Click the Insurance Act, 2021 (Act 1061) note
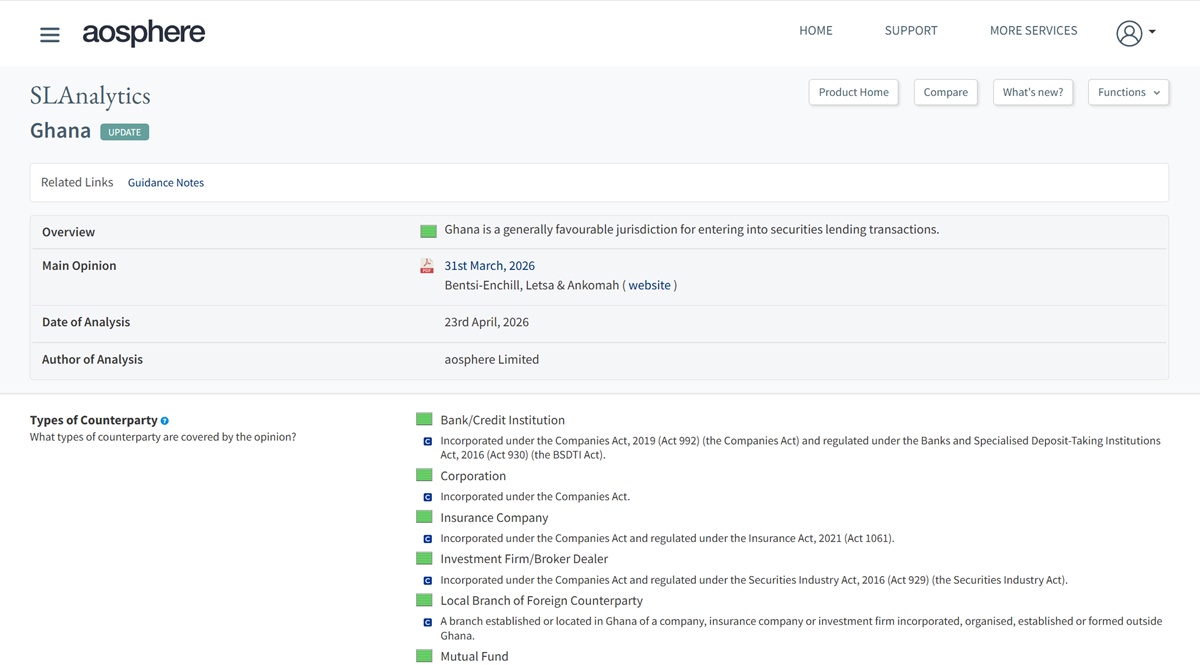 tap(667, 538)
